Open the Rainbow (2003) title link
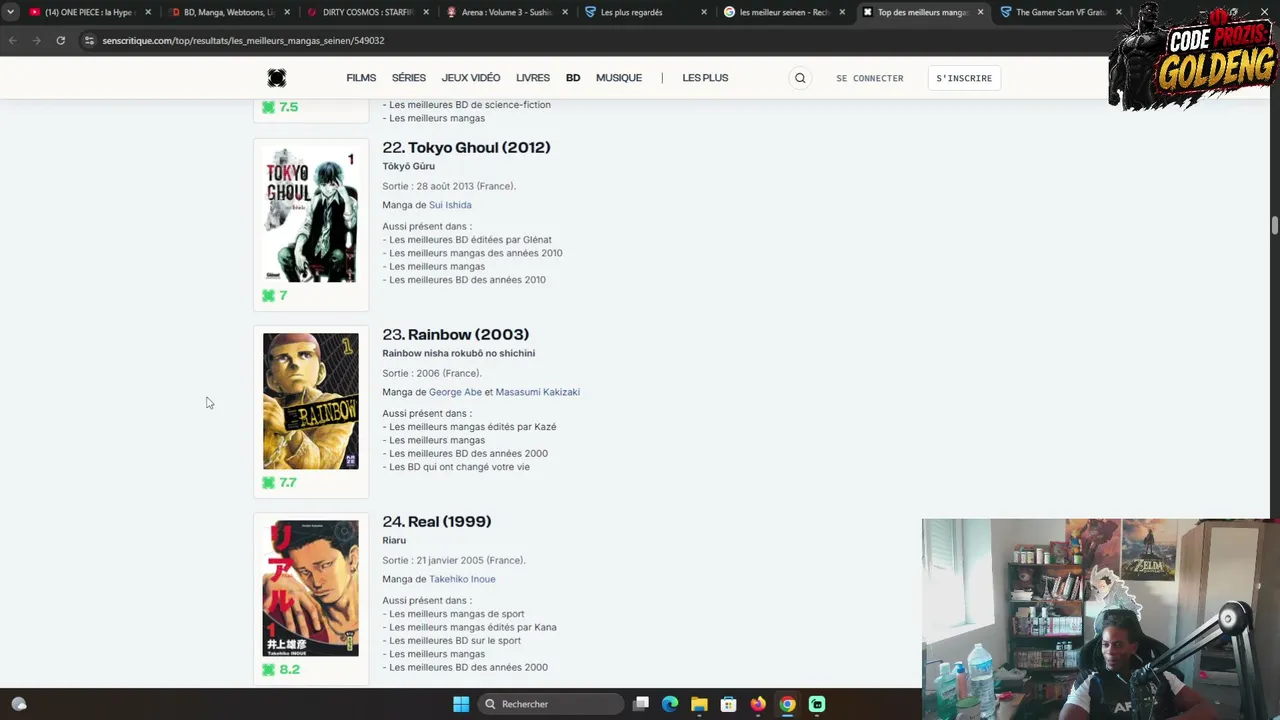This screenshot has width=1280, height=720. (468, 334)
